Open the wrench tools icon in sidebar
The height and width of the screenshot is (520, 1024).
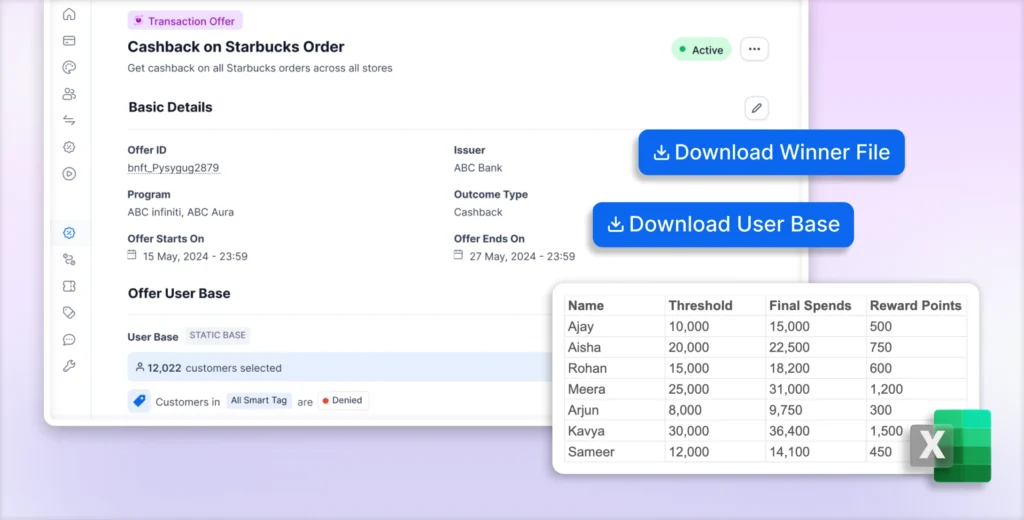click(69, 366)
